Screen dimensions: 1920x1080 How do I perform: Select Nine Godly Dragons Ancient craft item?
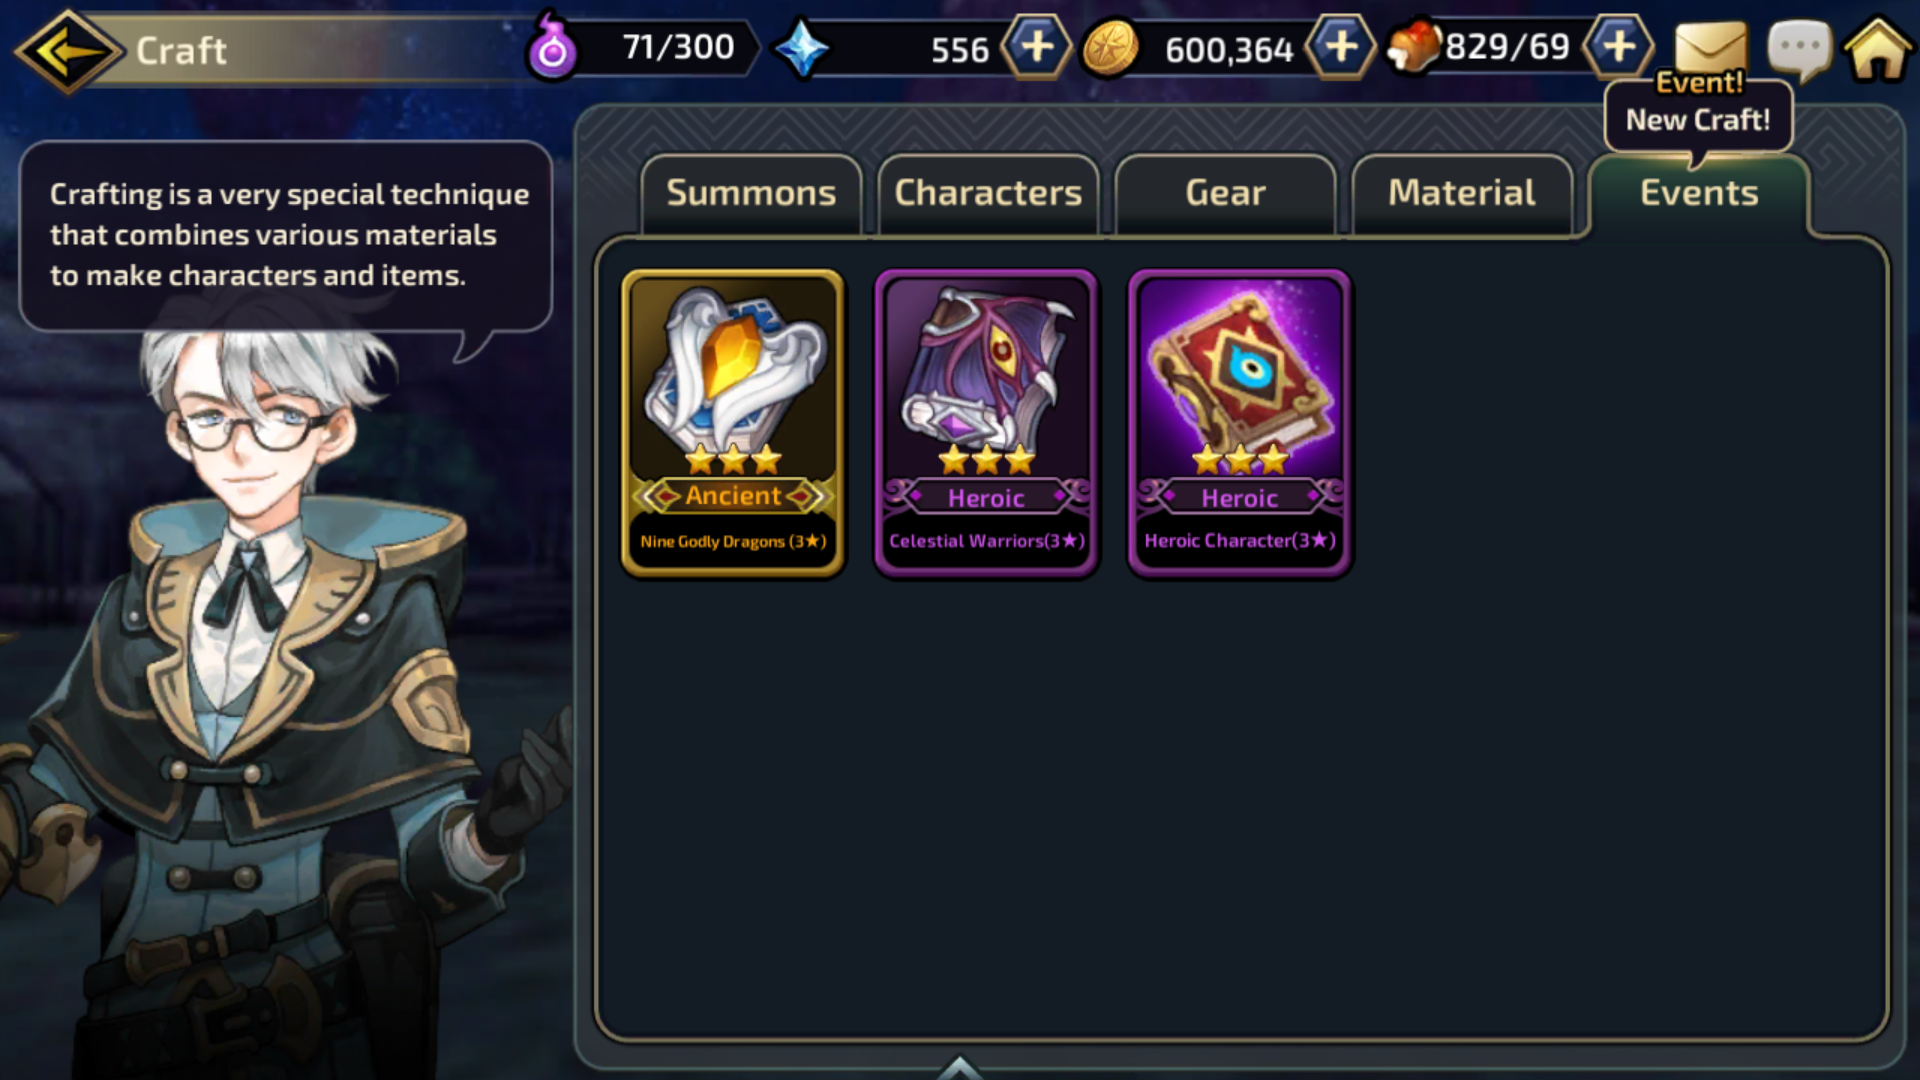coord(733,423)
